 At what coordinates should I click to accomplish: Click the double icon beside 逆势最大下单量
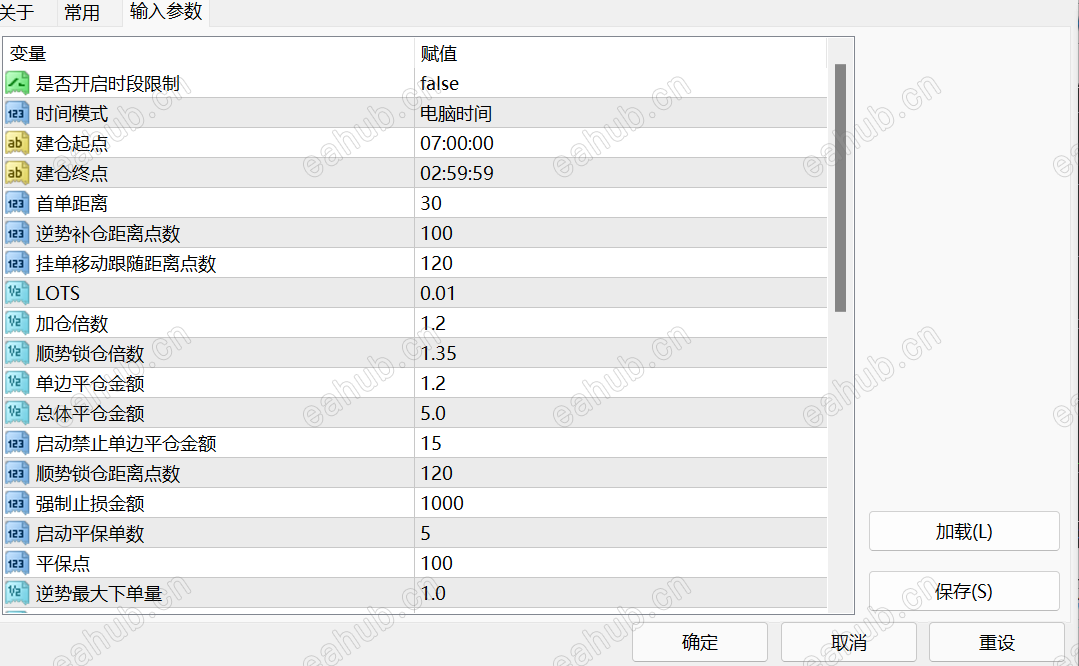point(17,593)
